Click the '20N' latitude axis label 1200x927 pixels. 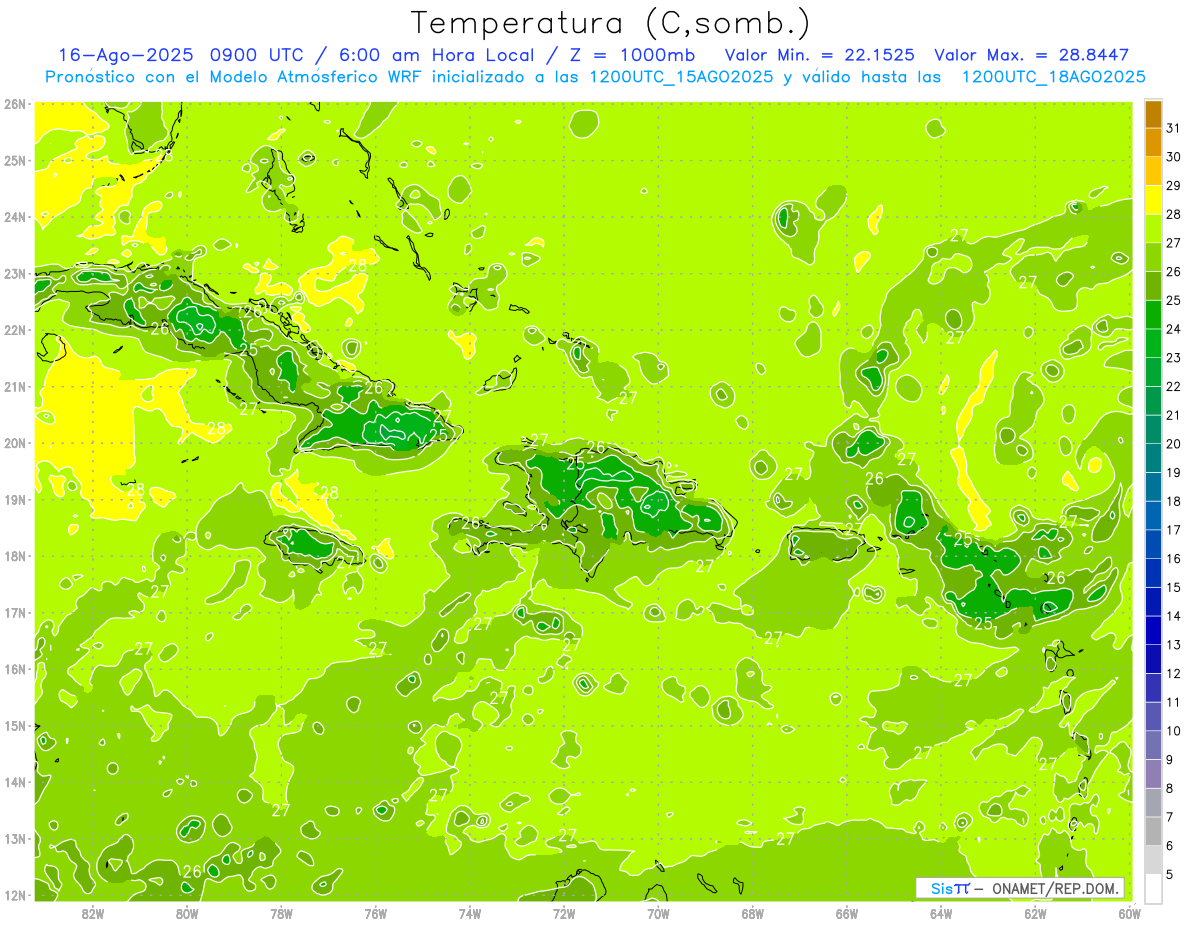point(15,443)
